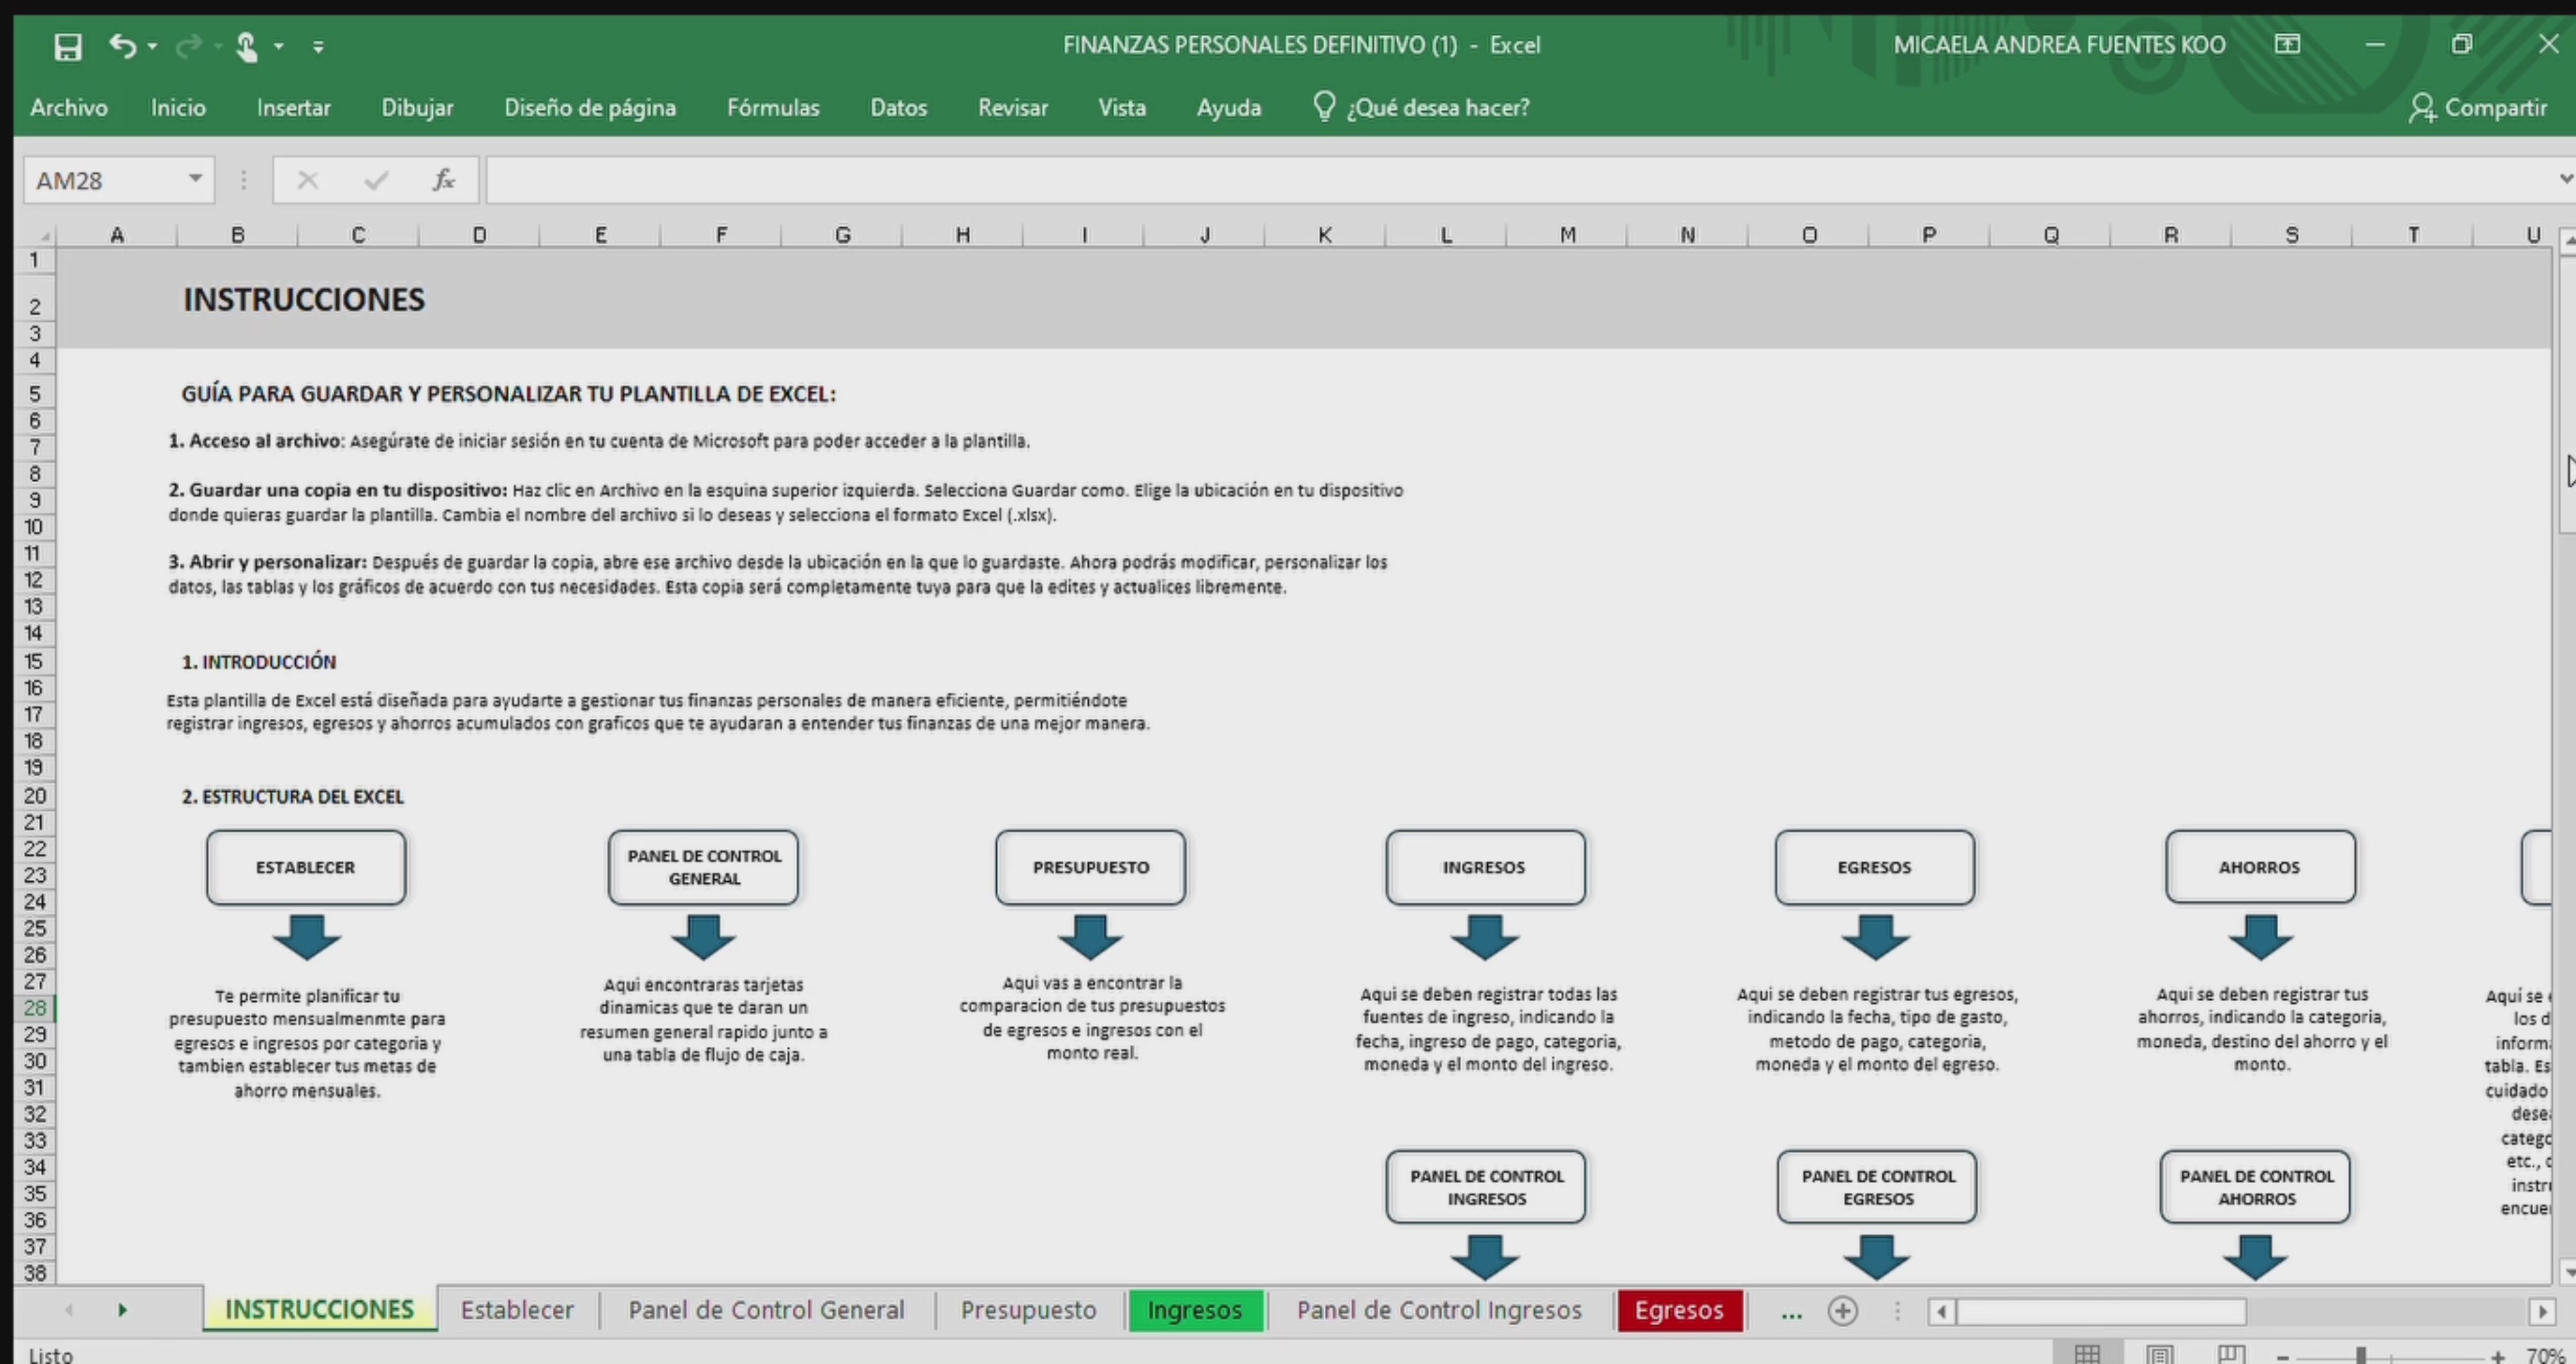Click the Redo arrow icon

point(188,46)
